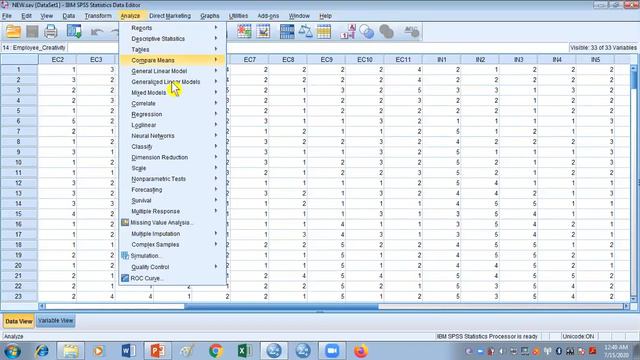Click 'Visible: 33 of 33 Variables' text

(x=603, y=48)
